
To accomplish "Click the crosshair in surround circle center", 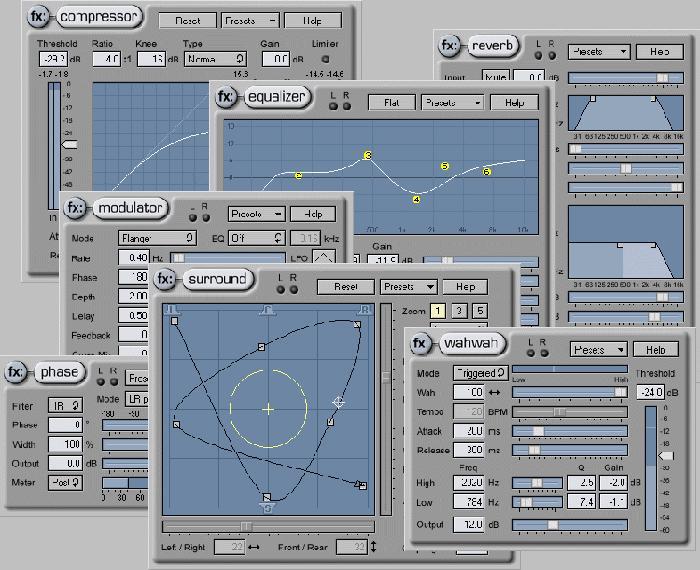I will [x=268, y=409].
